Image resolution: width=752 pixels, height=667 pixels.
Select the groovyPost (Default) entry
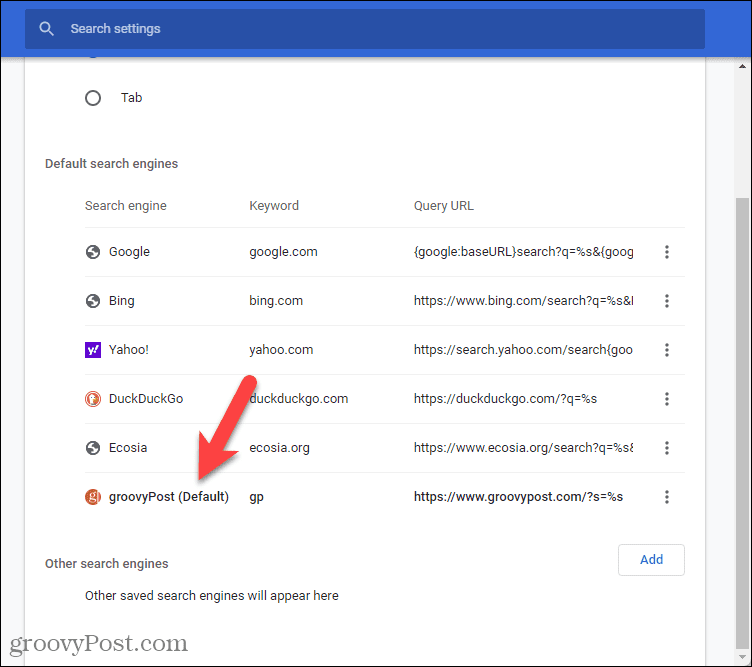tap(169, 496)
